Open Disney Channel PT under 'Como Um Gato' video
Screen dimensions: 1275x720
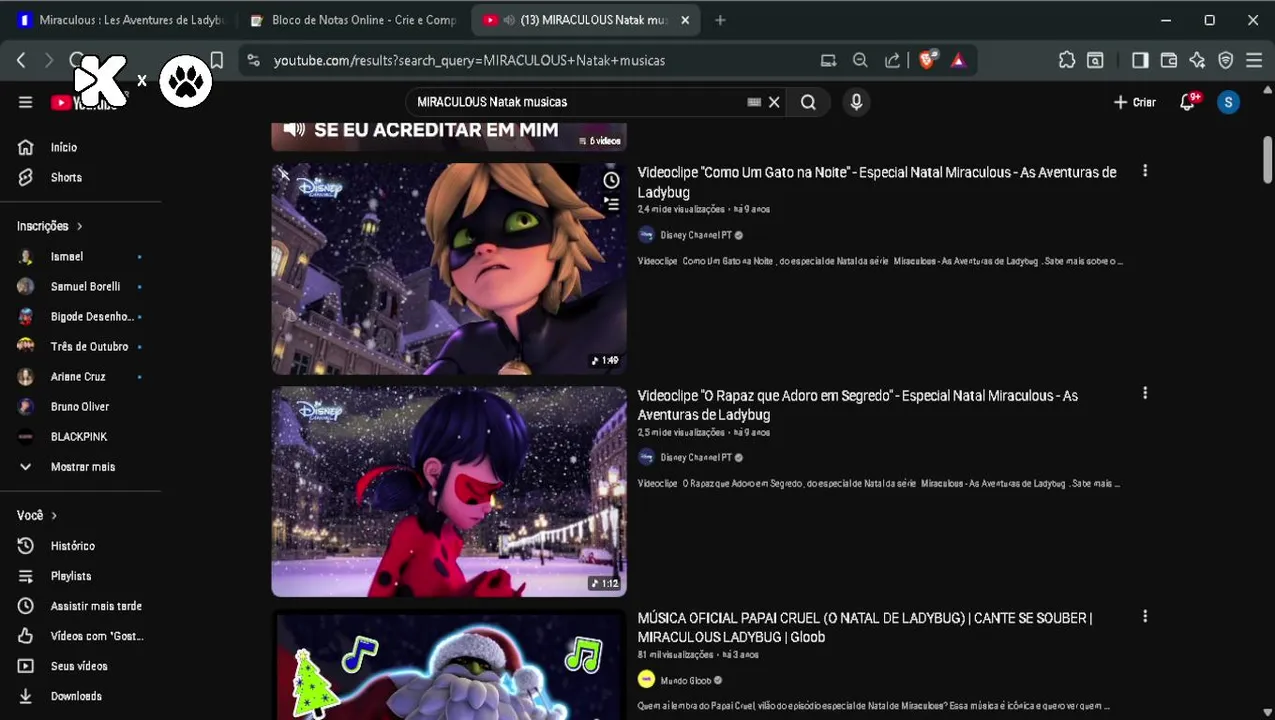696,235
